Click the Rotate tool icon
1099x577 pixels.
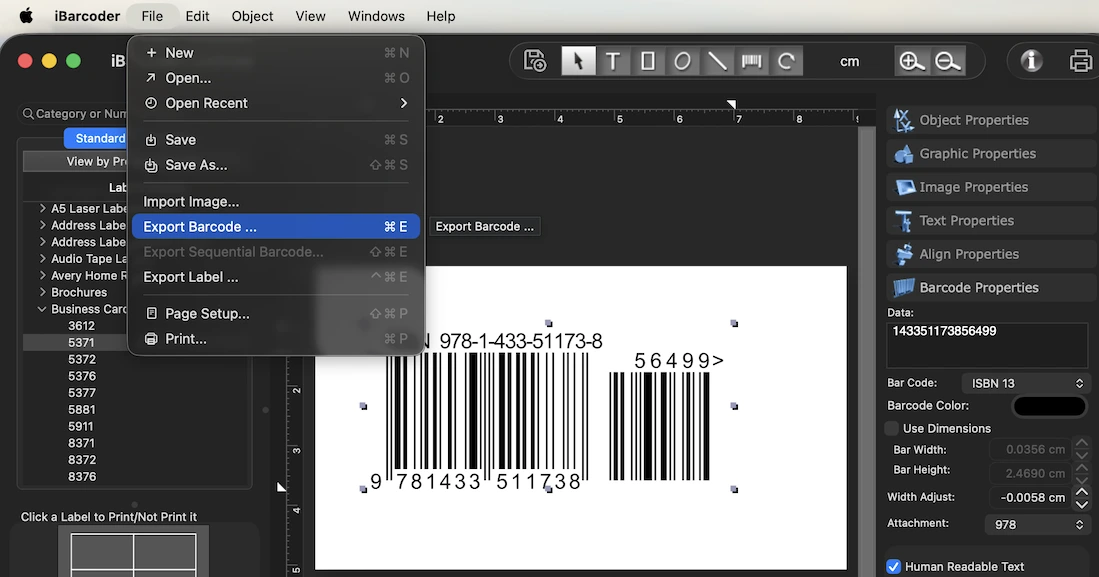coord(786,61)
